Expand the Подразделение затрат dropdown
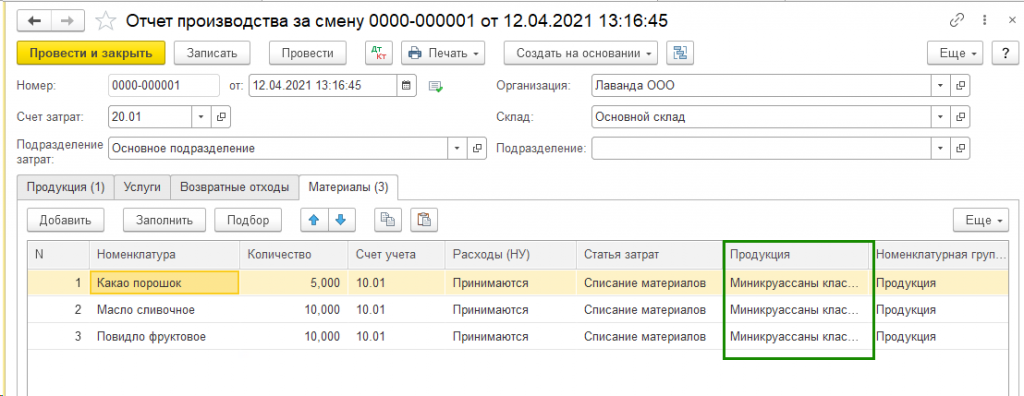Image resolution: width=1024 pixels, height=396 pixels. pos(457,148)
